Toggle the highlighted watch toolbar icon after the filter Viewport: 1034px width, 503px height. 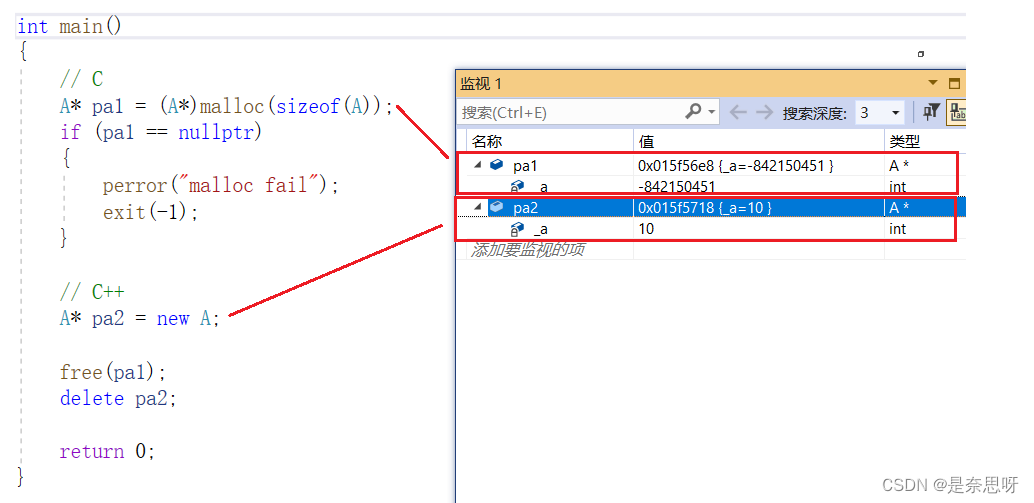(956, 113)
